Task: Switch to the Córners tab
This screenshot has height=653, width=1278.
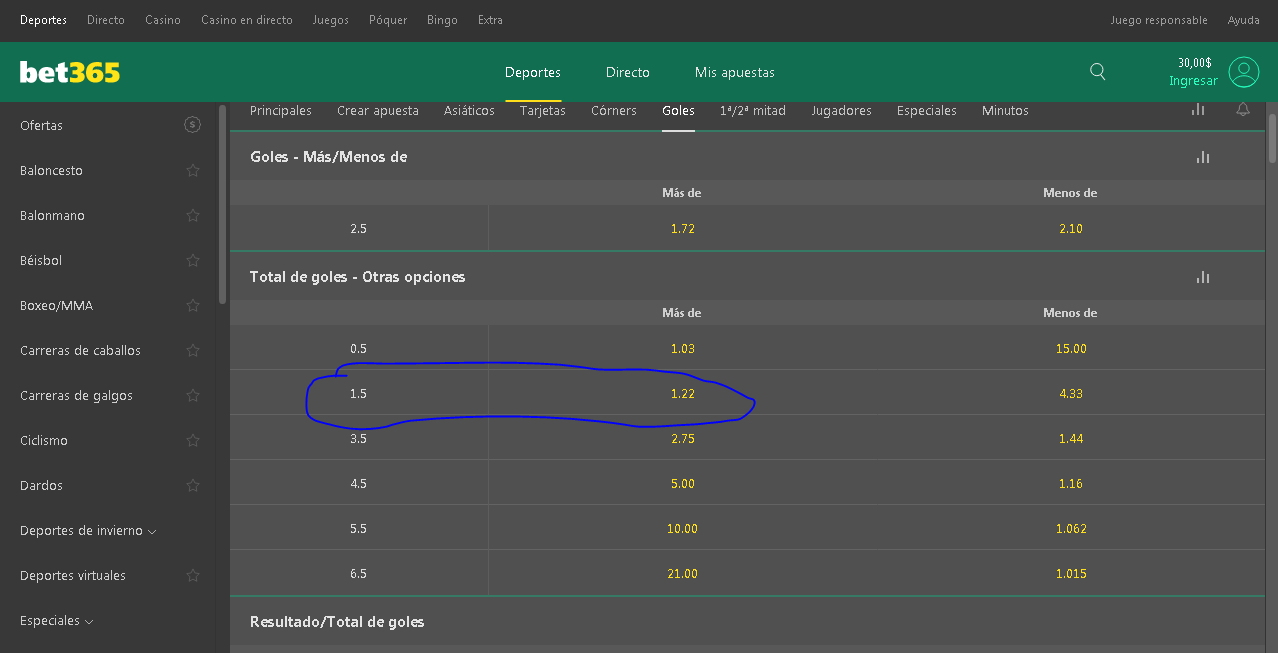Action: click(x=613, y=111)
